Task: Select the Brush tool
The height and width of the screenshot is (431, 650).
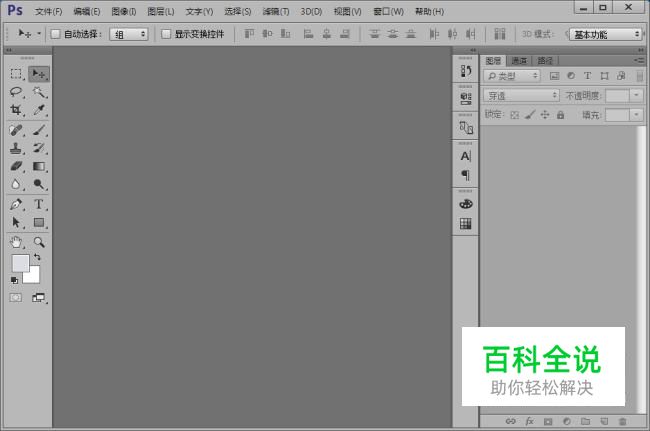Action: 39,130
